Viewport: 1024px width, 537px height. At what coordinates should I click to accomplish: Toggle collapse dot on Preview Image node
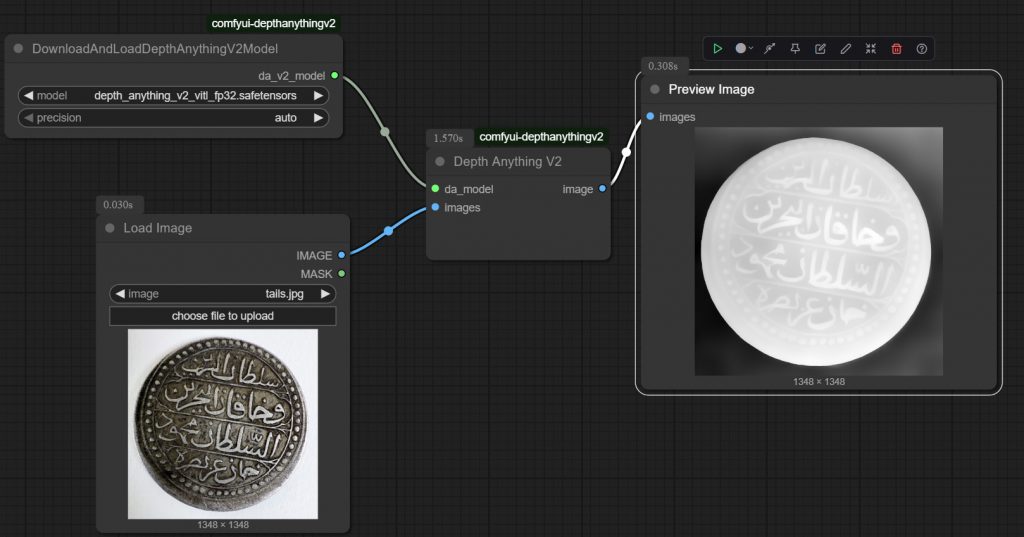[655, 89]
